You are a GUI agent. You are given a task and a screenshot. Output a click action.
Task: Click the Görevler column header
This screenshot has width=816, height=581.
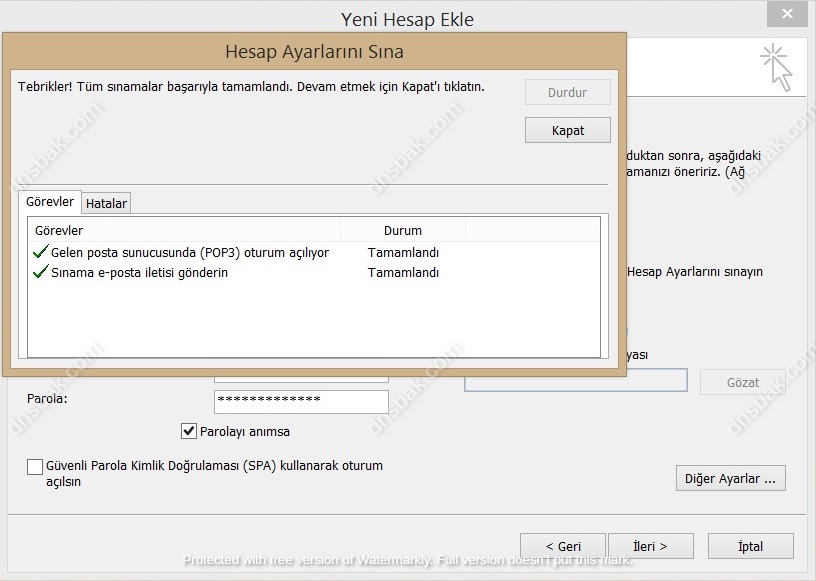[x=185, y=230]
